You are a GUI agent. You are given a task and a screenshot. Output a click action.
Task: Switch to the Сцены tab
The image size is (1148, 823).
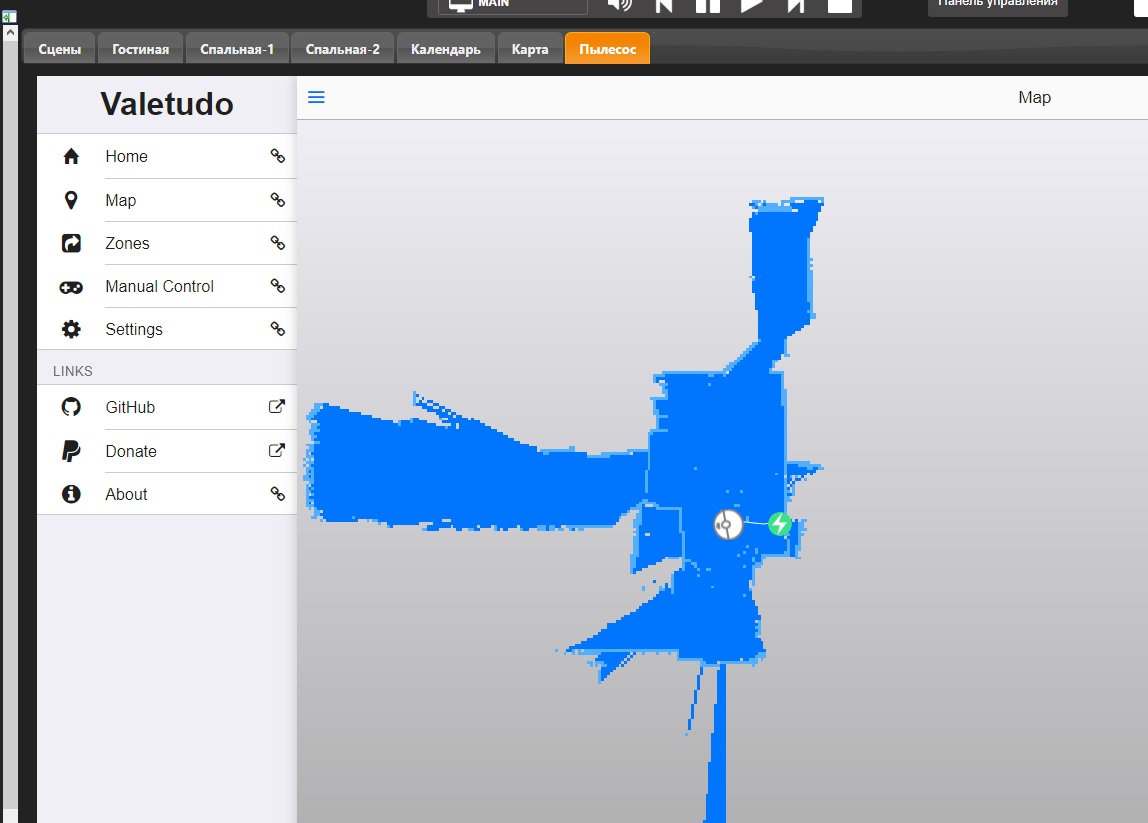(59, 49)
